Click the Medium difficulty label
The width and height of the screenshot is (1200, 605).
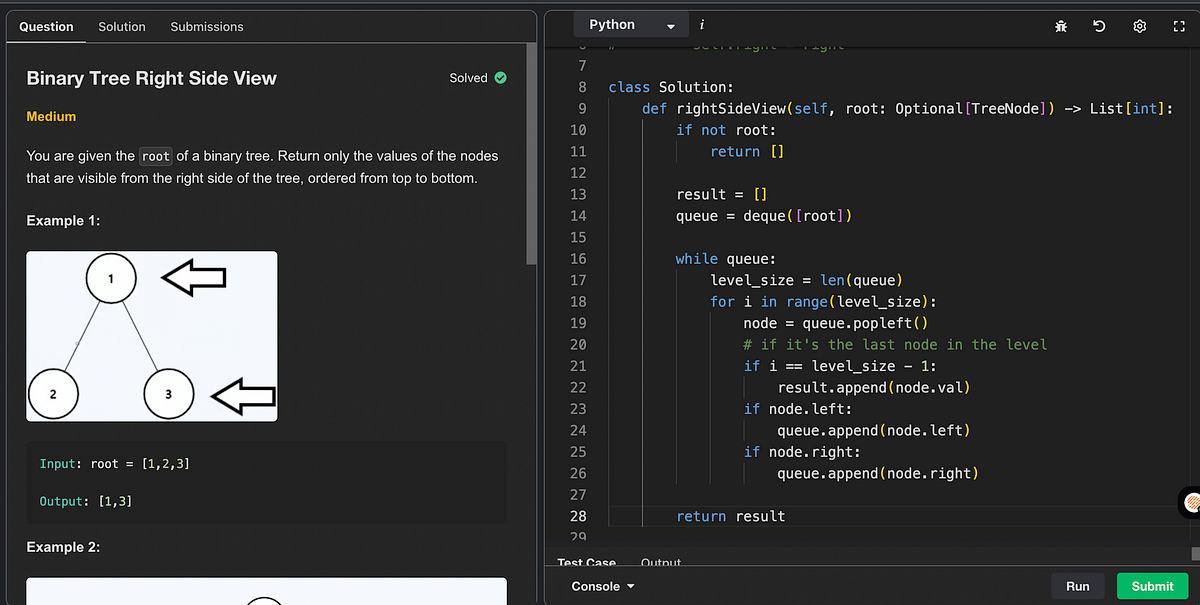point(51,117)
